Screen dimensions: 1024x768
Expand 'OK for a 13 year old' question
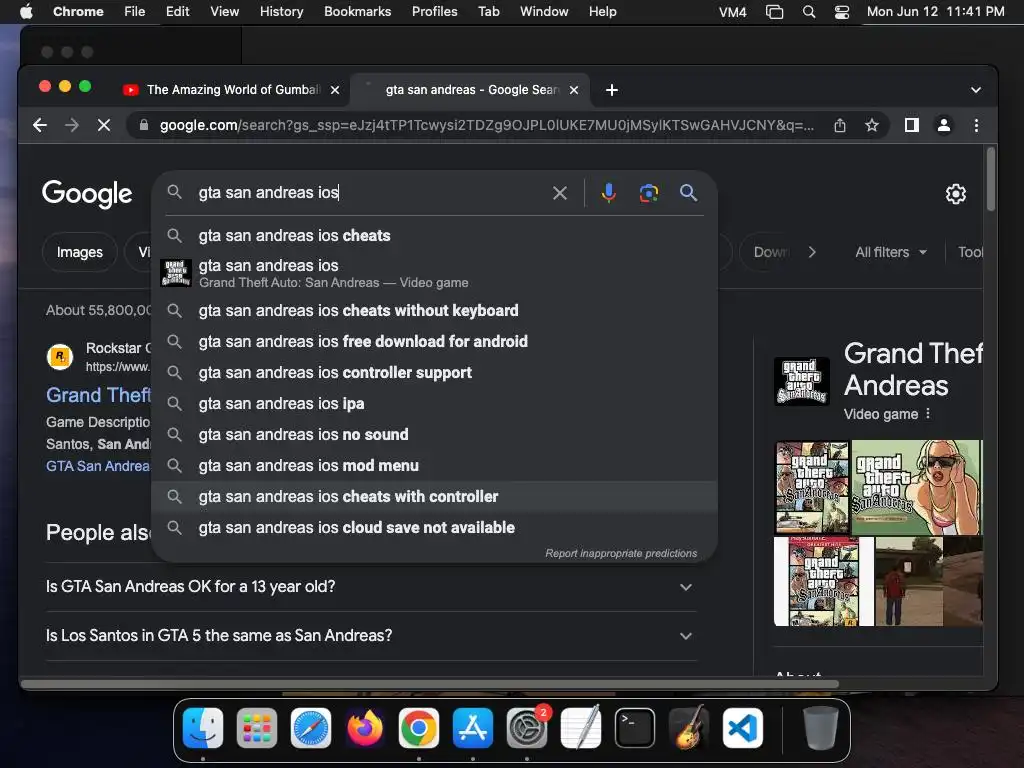371,587
